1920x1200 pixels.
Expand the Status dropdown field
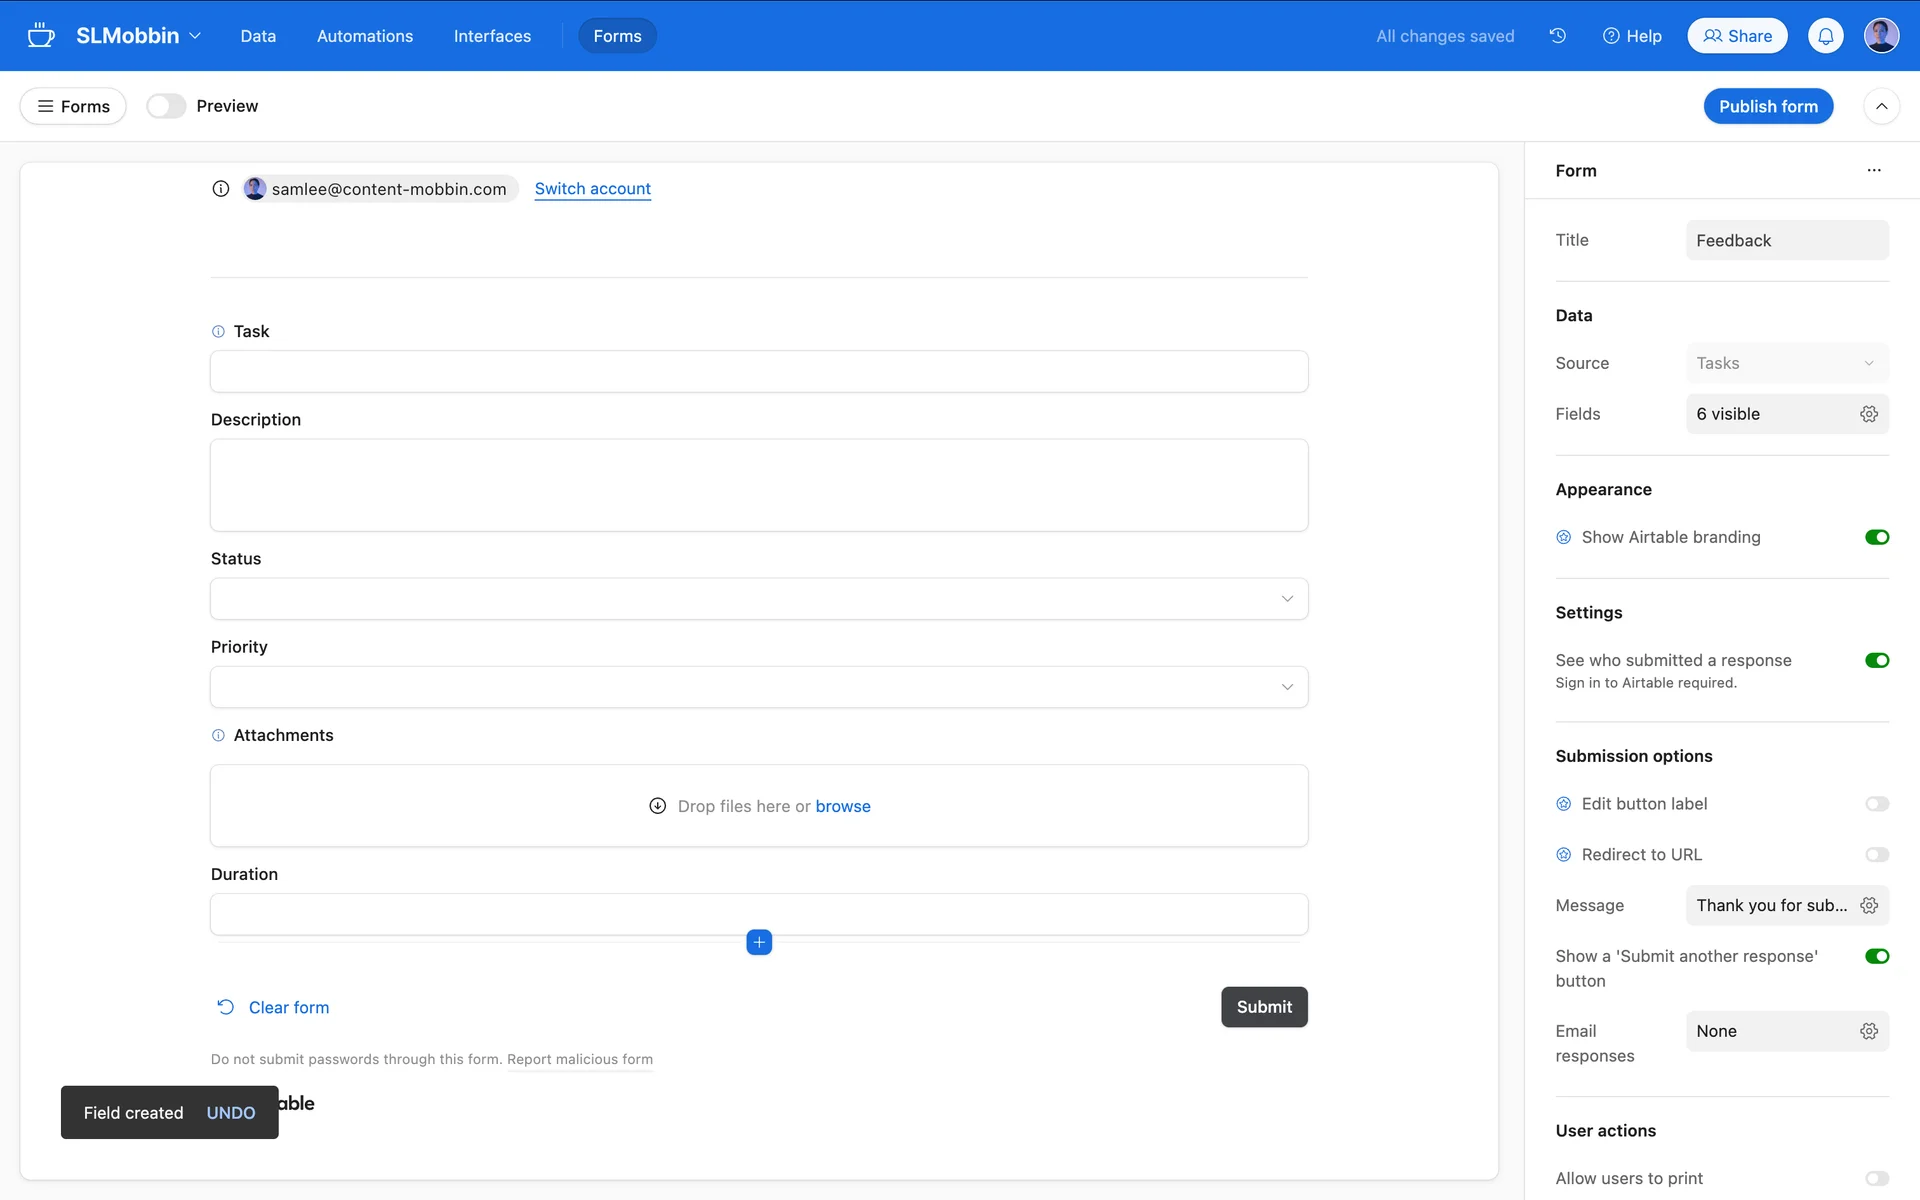(758, 599)
